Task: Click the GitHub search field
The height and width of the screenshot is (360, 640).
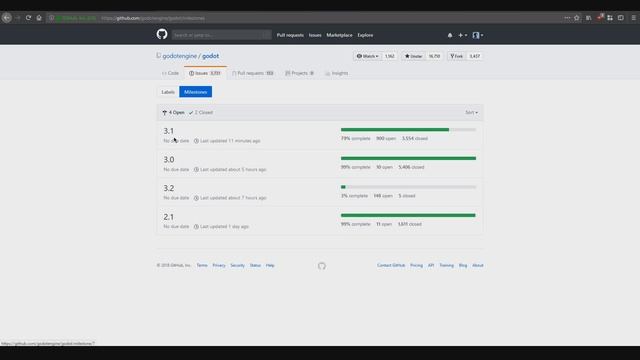Action: [221, 35]
